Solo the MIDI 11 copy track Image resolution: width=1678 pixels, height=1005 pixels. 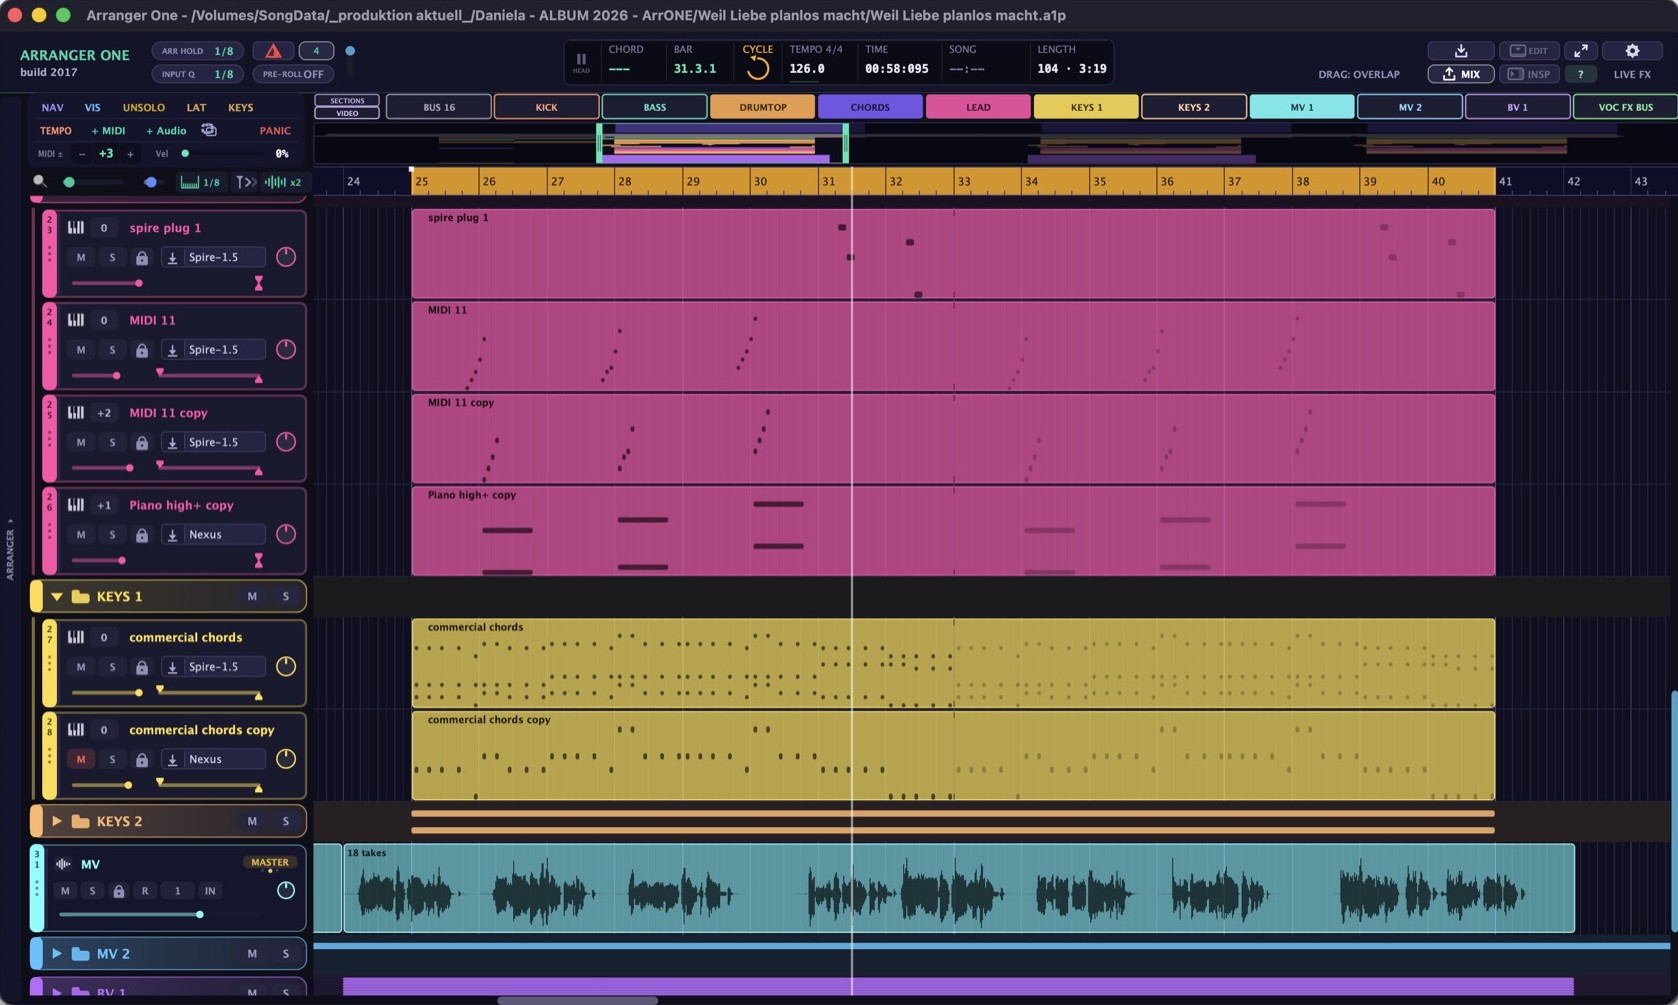click(x=112, y=442)
